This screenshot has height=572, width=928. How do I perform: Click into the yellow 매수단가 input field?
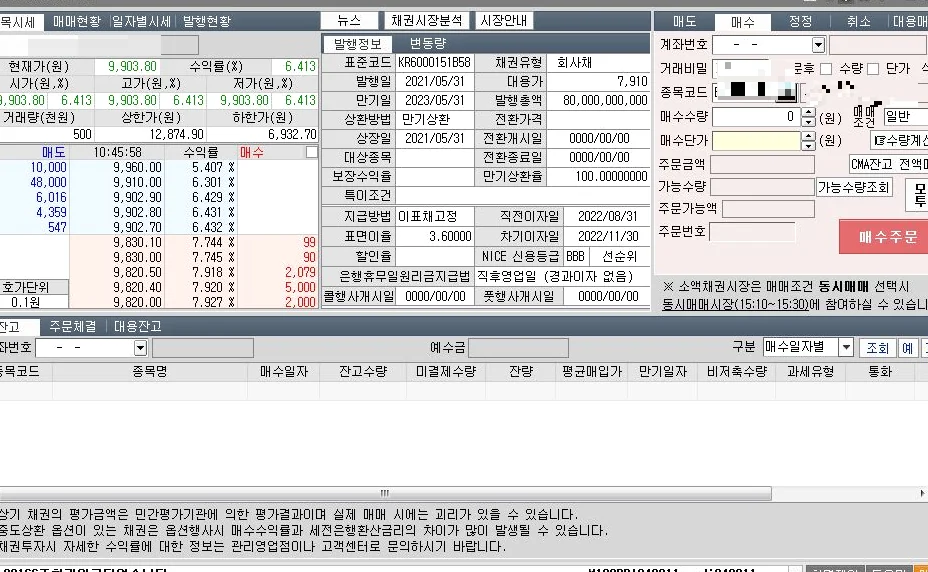point(756,140)
